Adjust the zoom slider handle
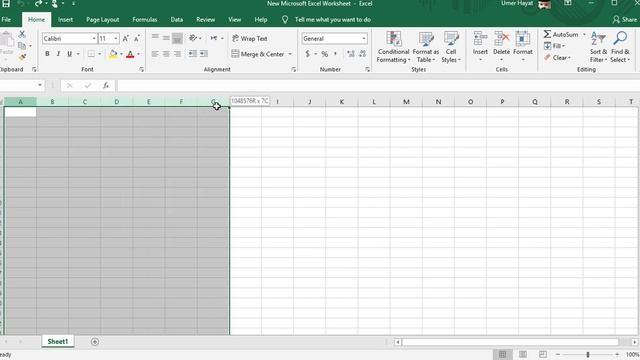The height and width of the screenshot is (360, 640). tap(588, 354)
